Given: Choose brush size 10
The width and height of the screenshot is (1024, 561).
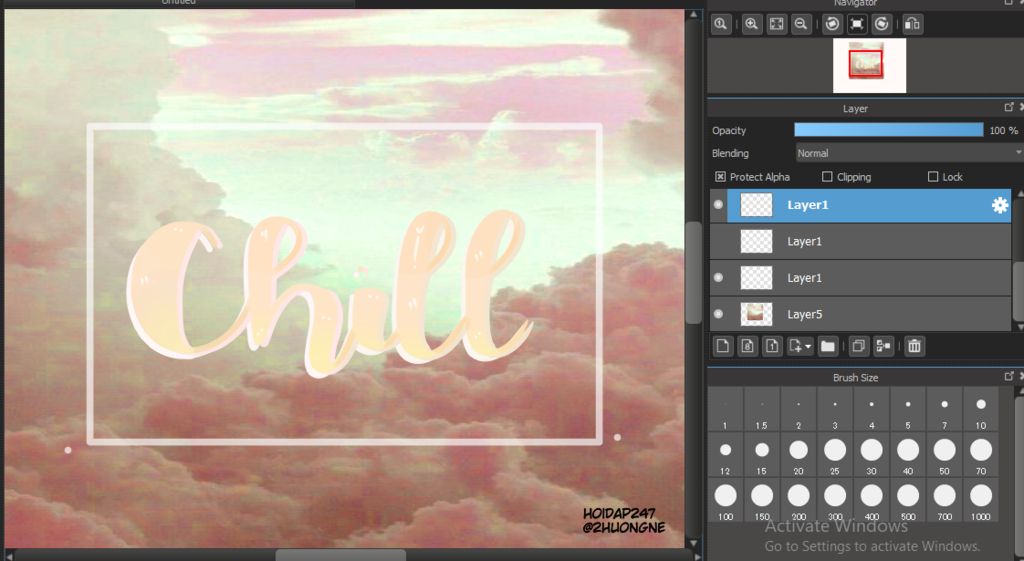Looking at the screenshot, I should pyautogui.click(x=981, y=410).
